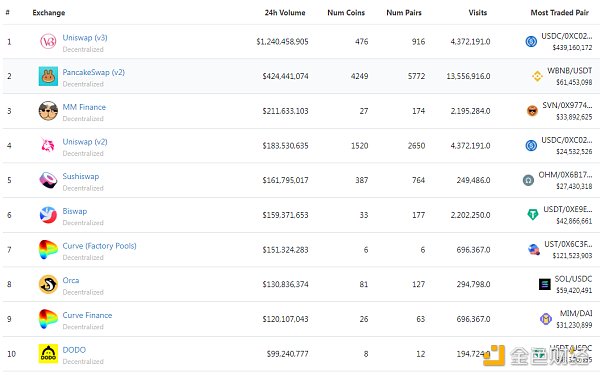The image size is (600, 377).
Task: Click the MM Finance dog logo
Action: pos(48,111)
